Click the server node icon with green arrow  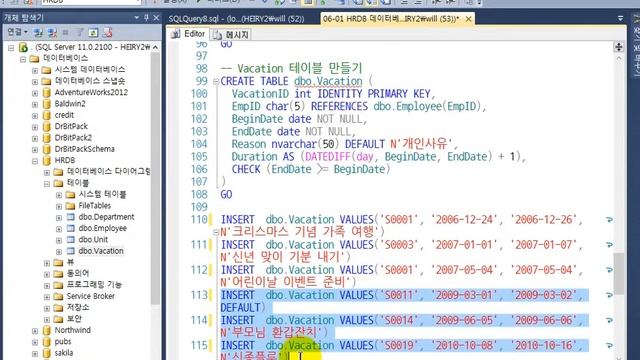pyautogui.click(x=23, y=47)
